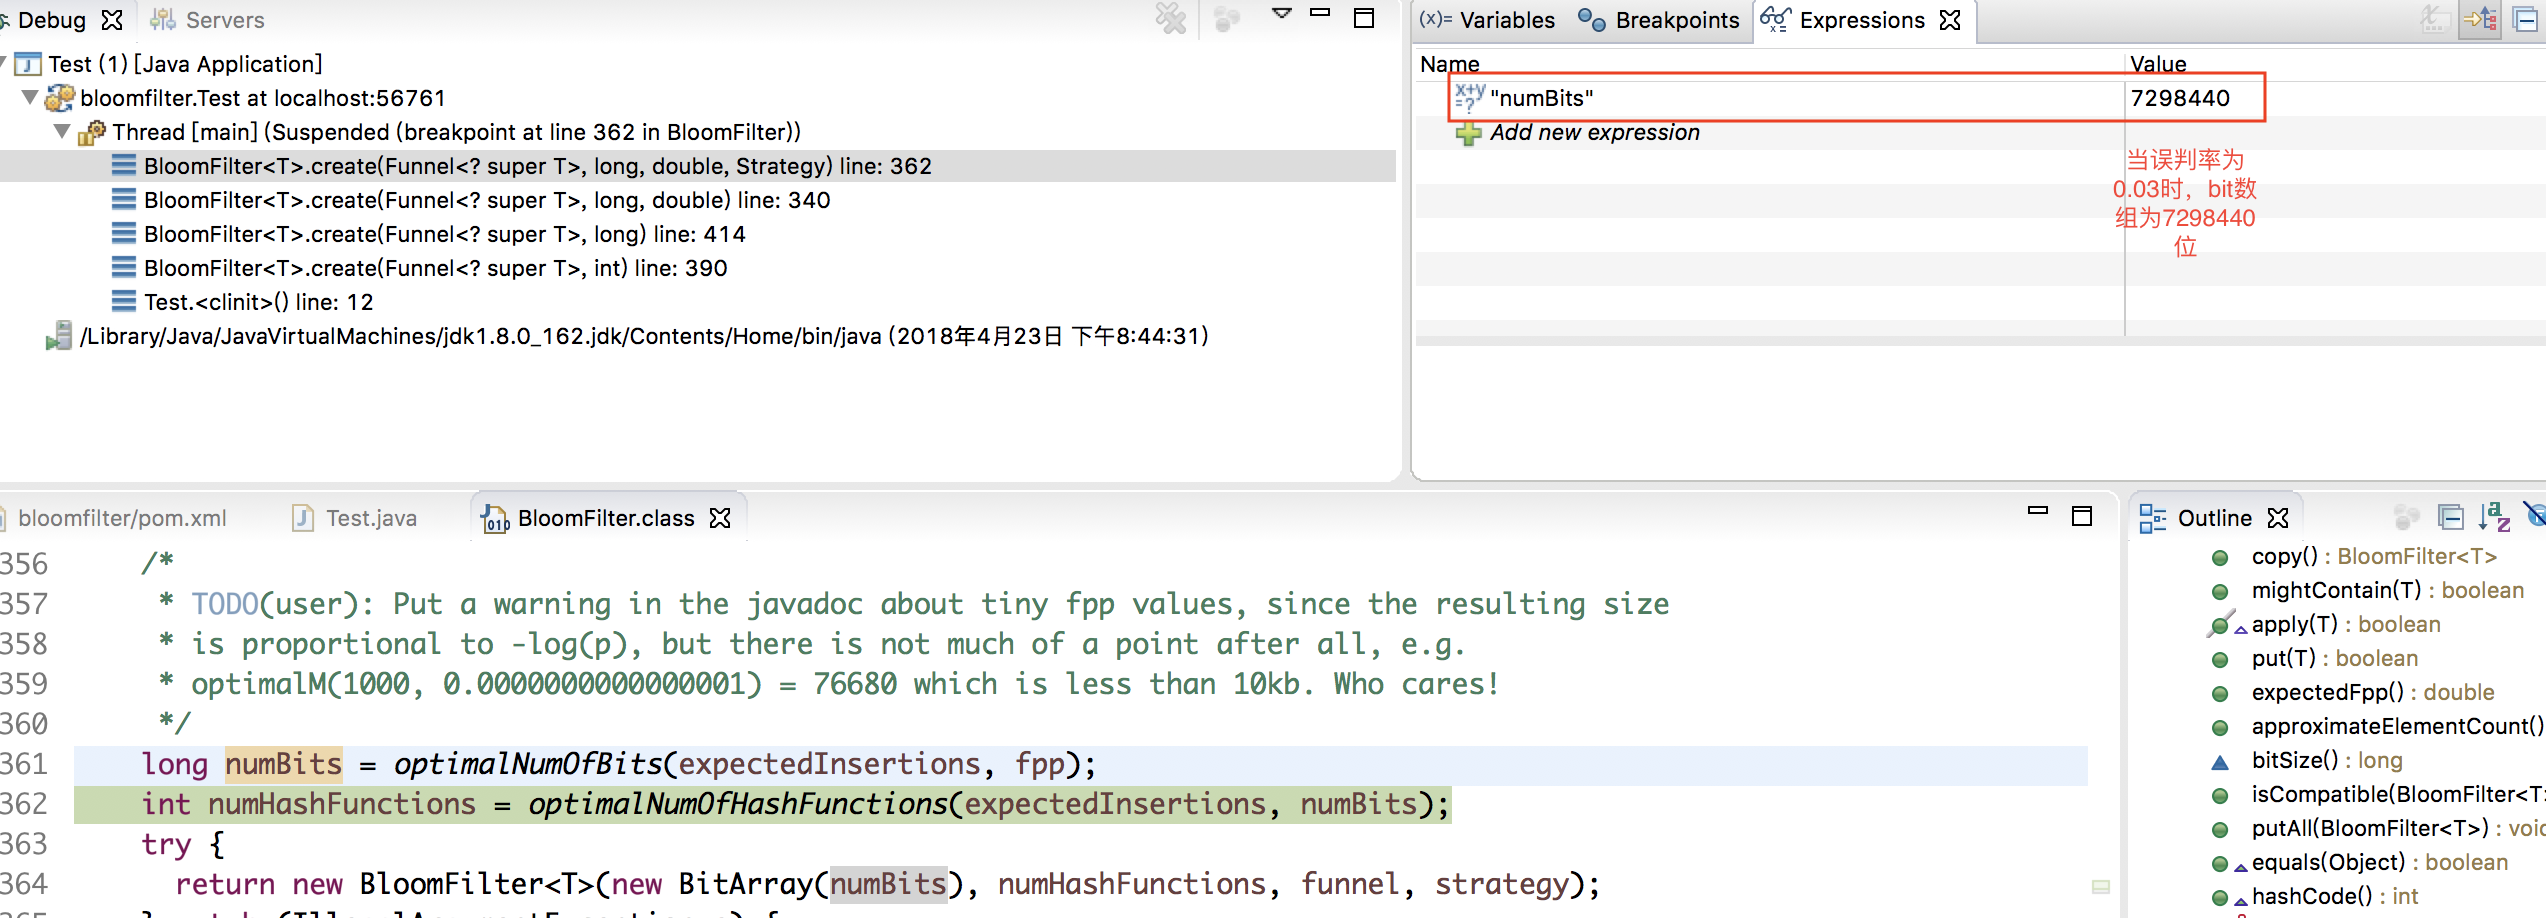Select apply(T) in the Outline
Image resolution: width=2546 pixels, height=918 pixels.
[2346, 624]
